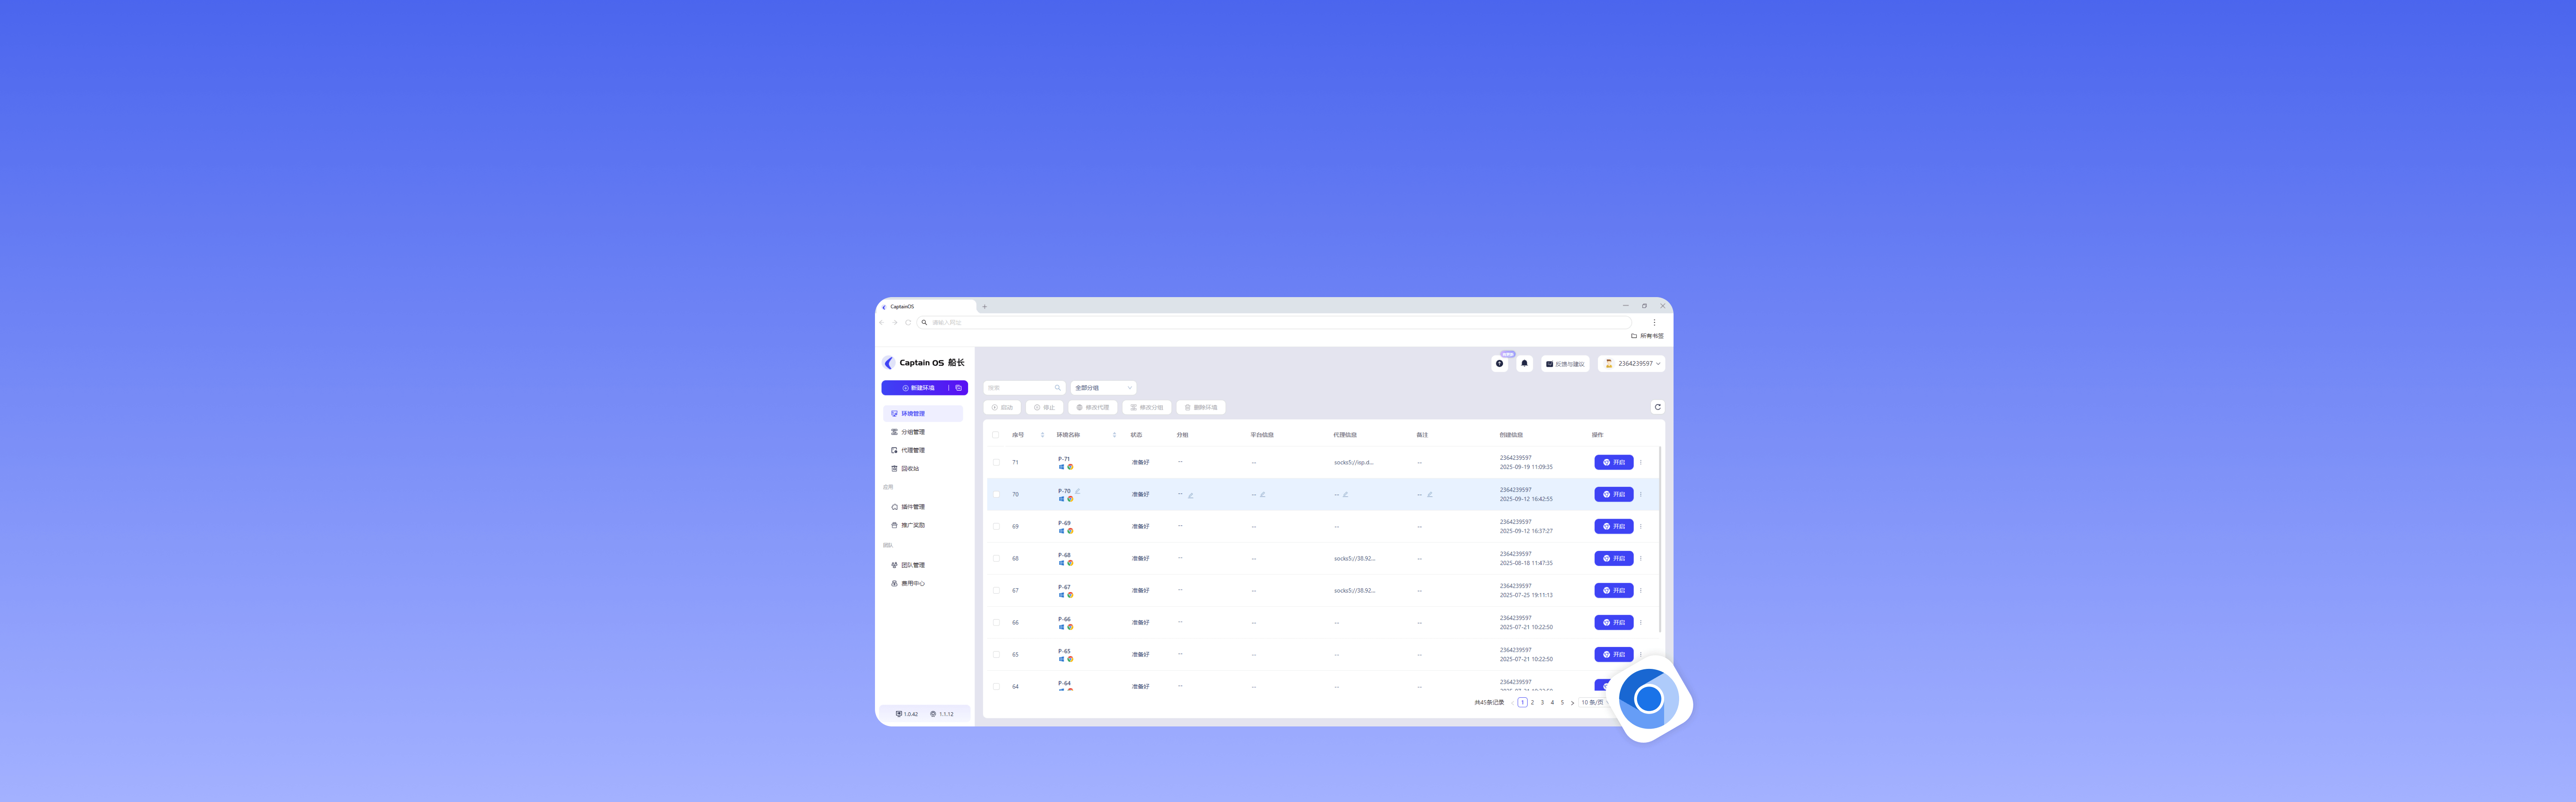Click the browser back arrow
Image resolution: width=2576 pixels, height=802 pixels.
click(882, 322)
